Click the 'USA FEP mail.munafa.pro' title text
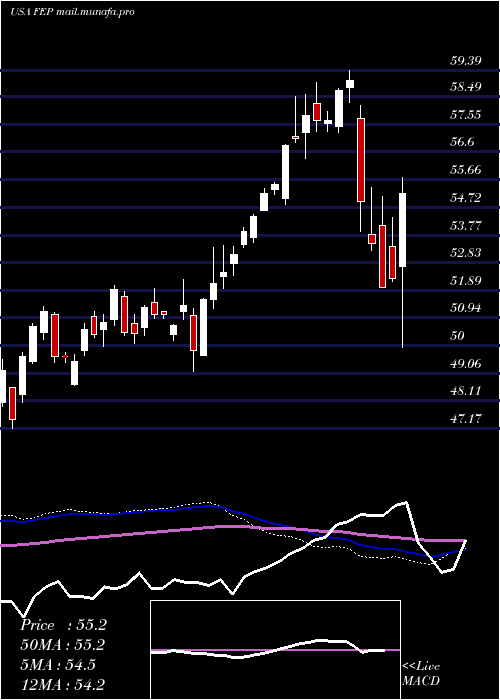500x700 pixels. [72, 12]
